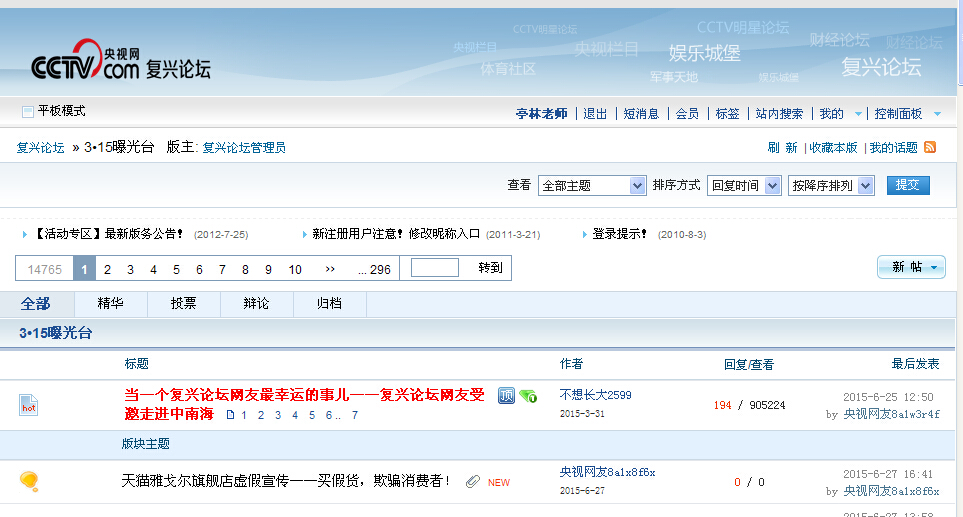Open 控制面板 control panel link

click(899, 114)
